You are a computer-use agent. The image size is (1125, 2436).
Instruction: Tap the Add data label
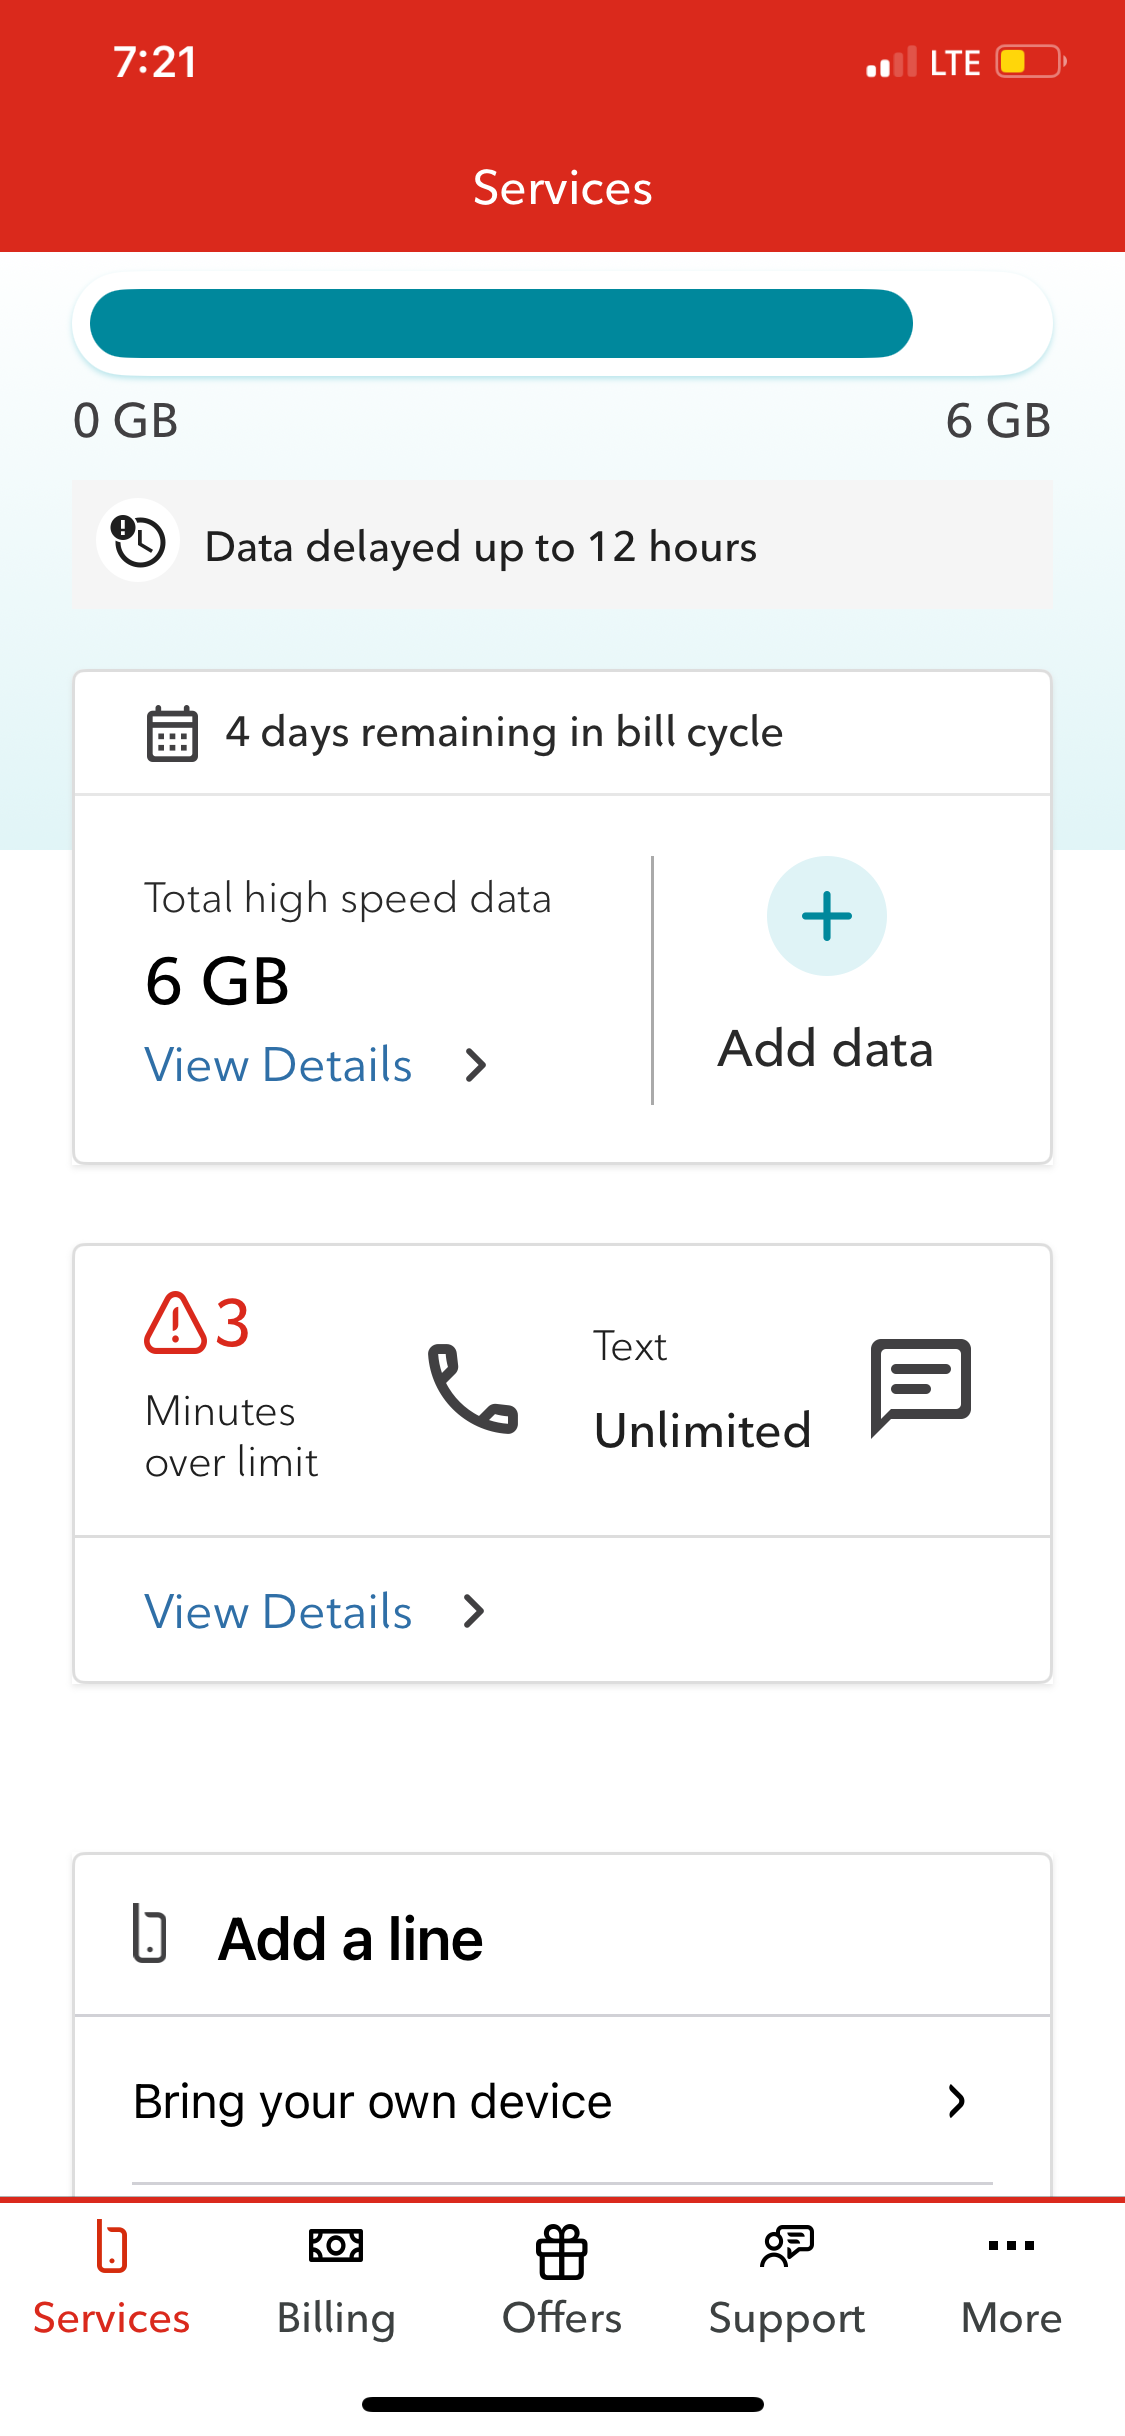pos(826,1049)
